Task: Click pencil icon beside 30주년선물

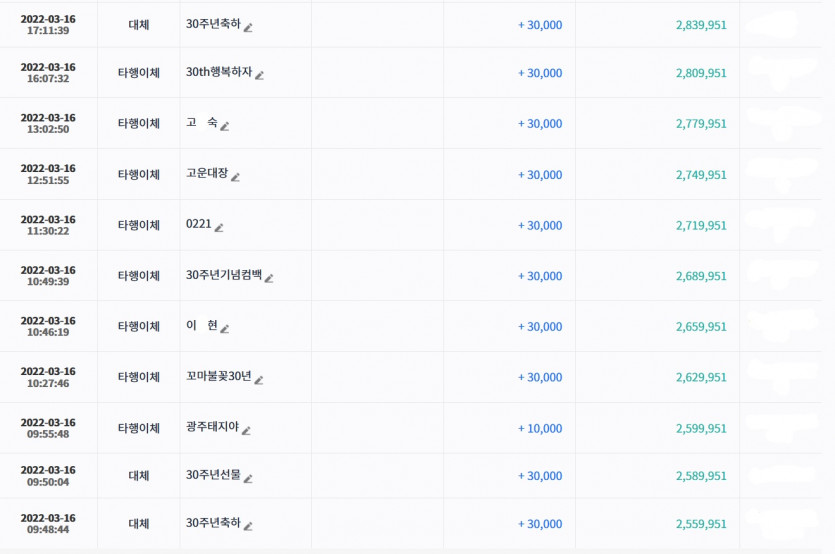Action: click(248, 478)
